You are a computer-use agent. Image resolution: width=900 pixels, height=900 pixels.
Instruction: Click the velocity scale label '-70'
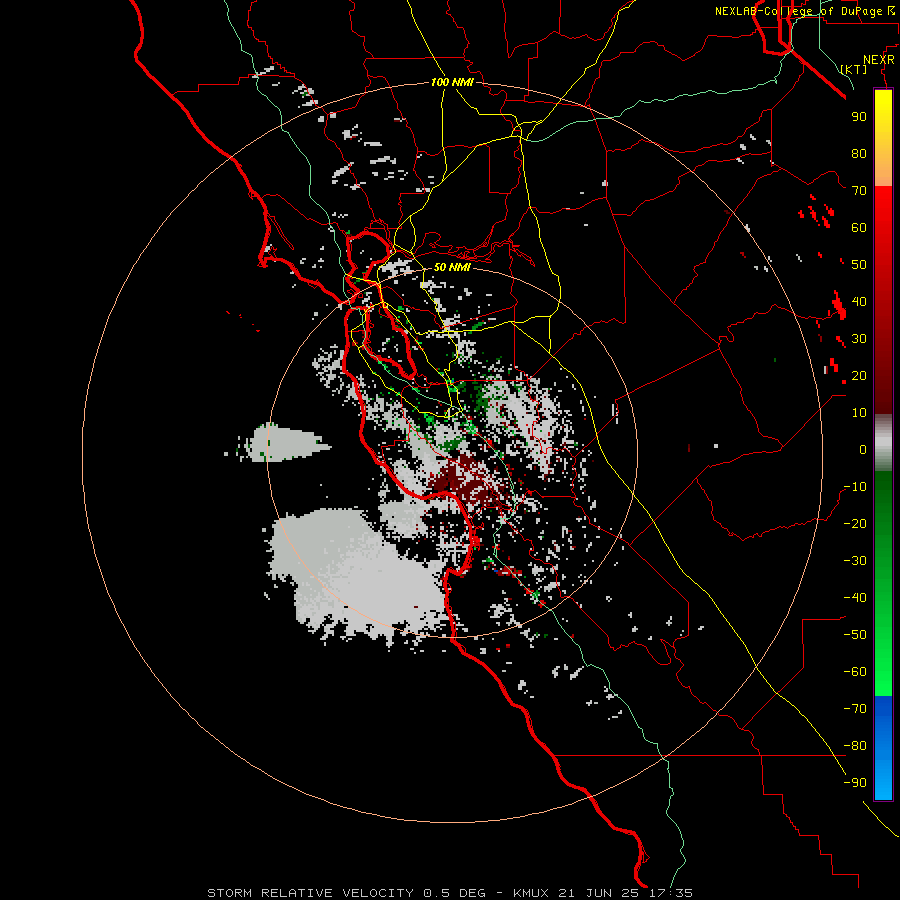click(x=855, y=709)
